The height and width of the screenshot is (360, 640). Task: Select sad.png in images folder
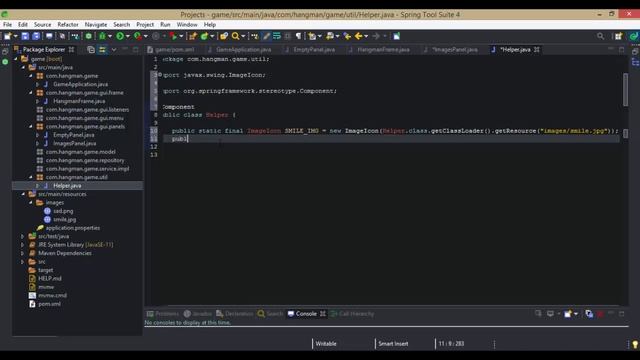click(63, 211)
